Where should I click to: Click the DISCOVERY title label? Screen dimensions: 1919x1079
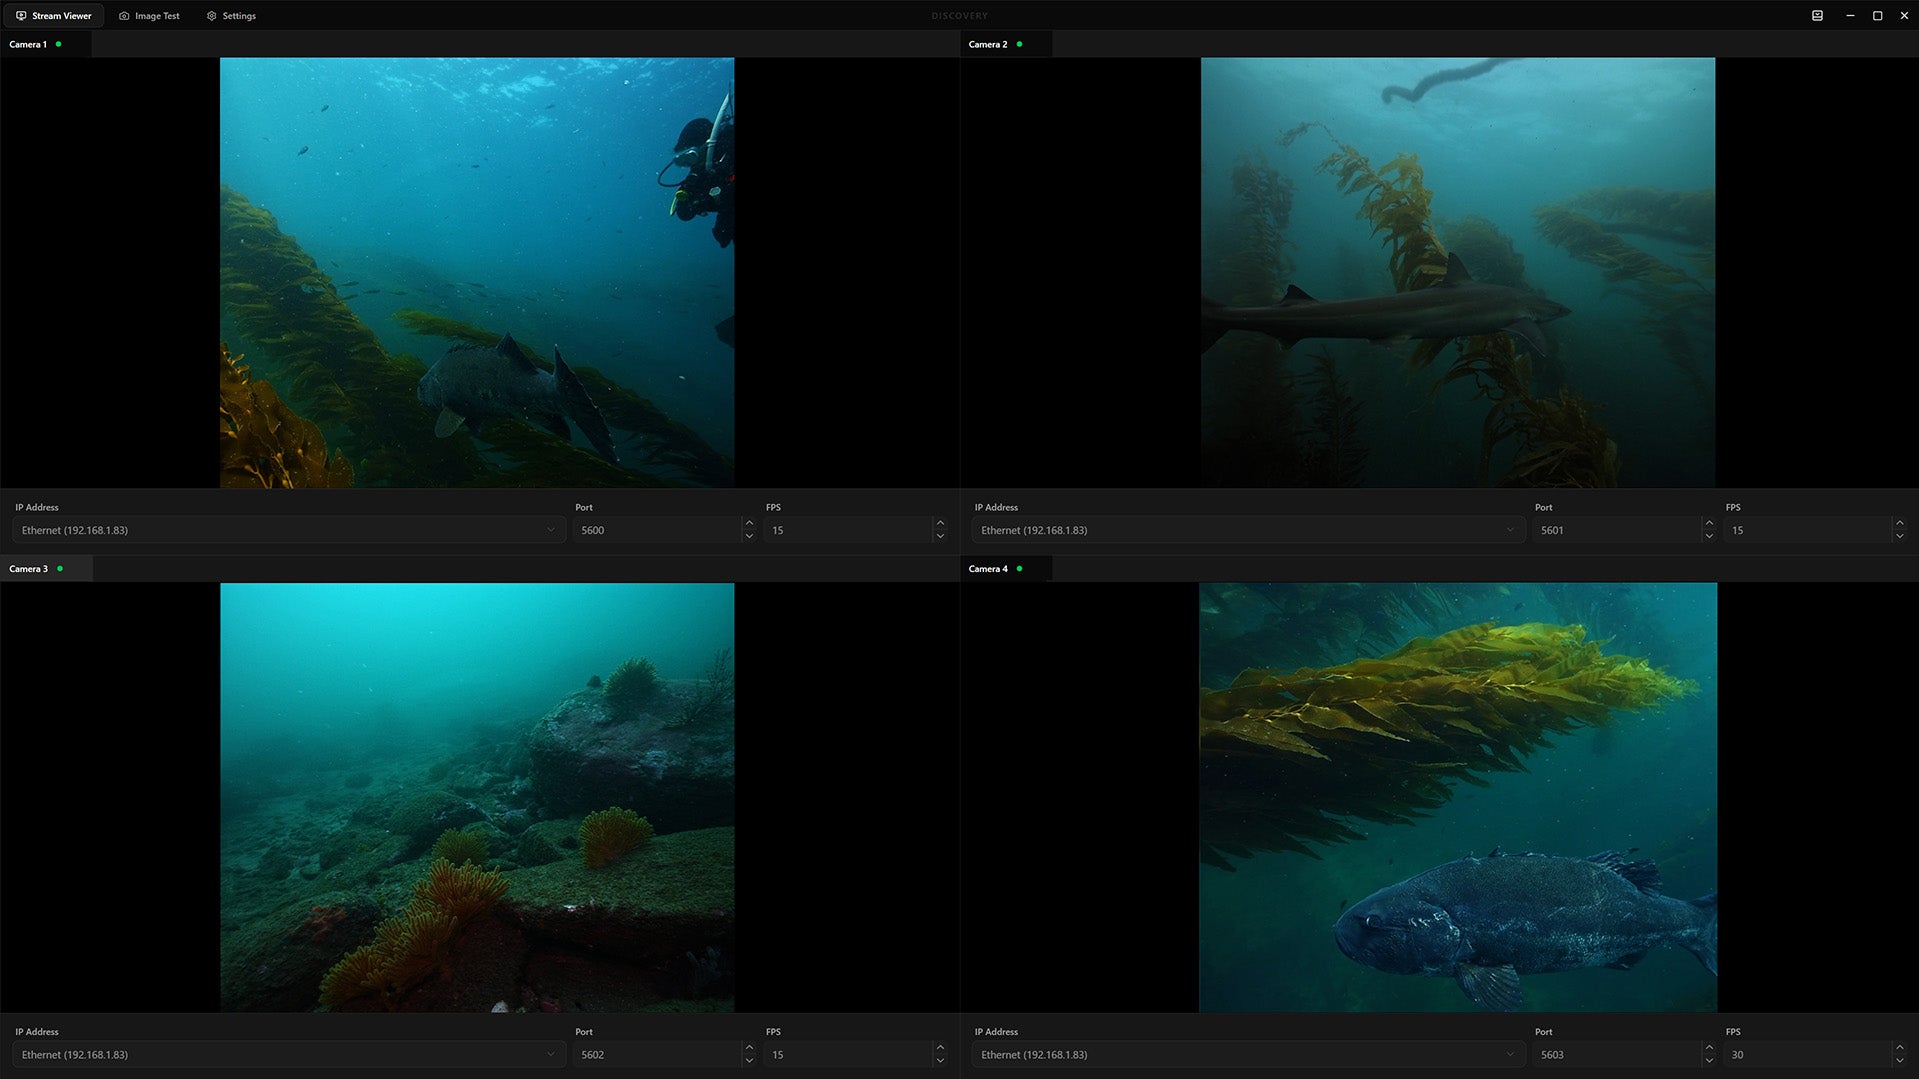coord(959,15)
